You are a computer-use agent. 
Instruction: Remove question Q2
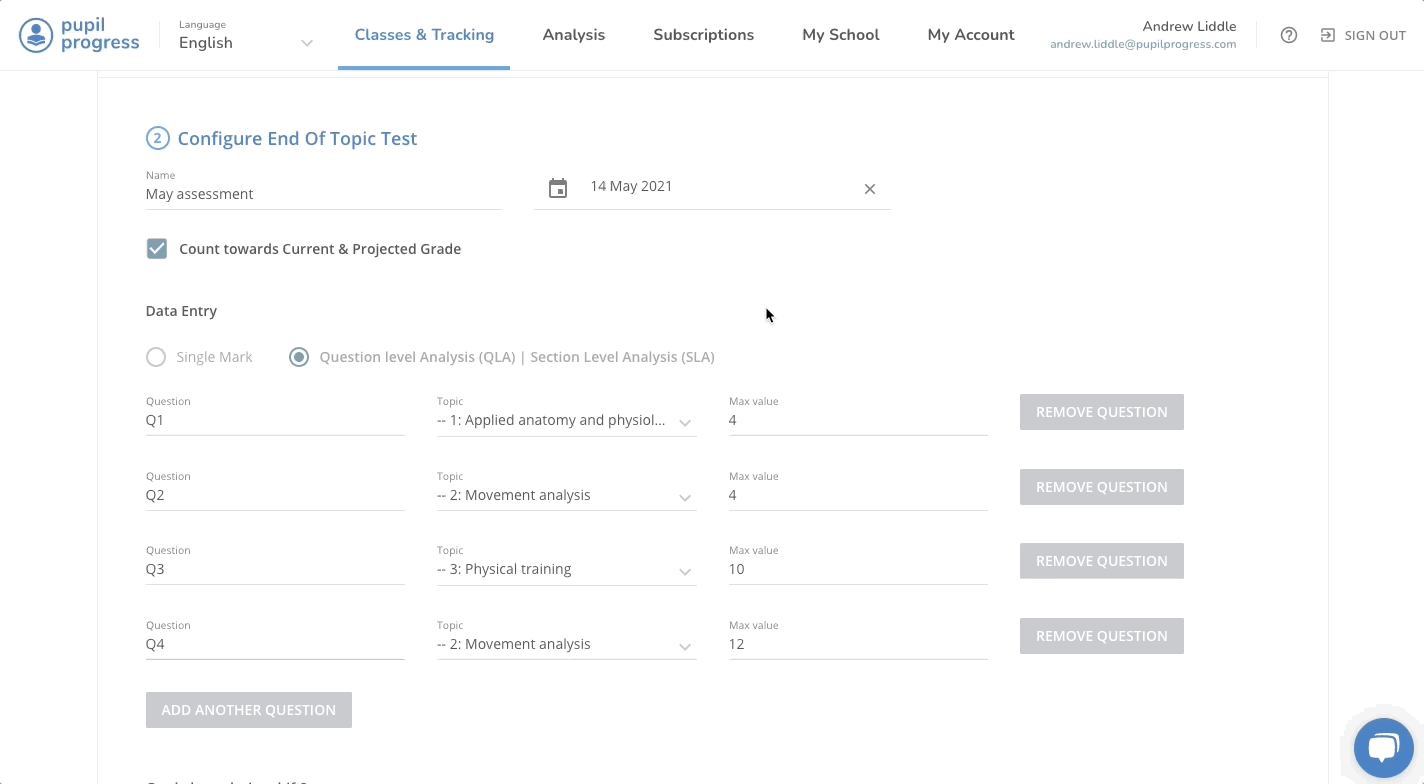(x=1101, y=487)
